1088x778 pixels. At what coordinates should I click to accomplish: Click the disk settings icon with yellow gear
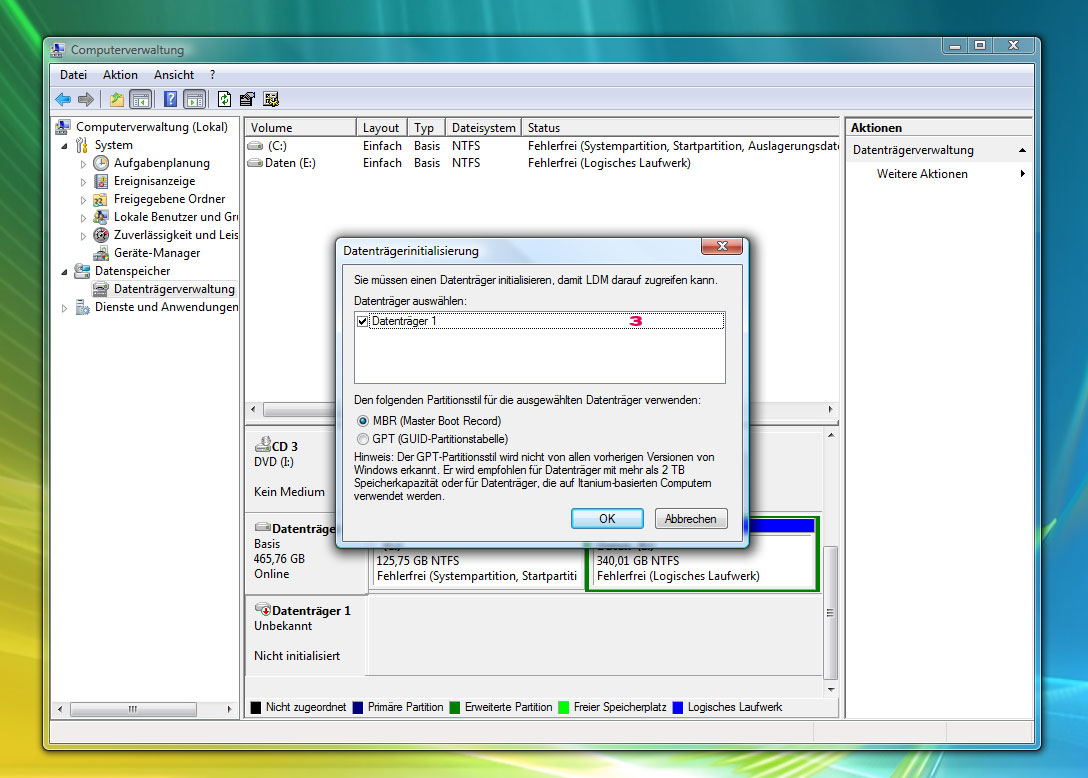pos(271,99)
